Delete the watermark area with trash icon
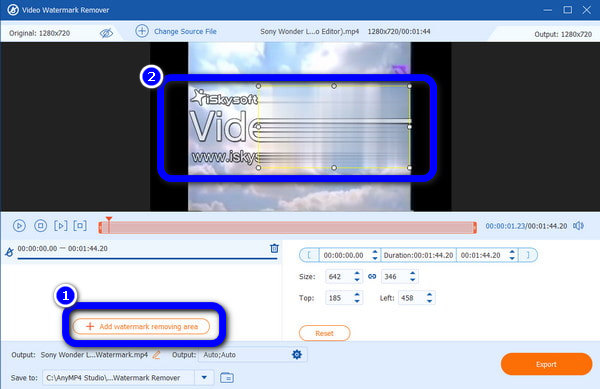The image size is (600, 389). click(x=274, y=248)
